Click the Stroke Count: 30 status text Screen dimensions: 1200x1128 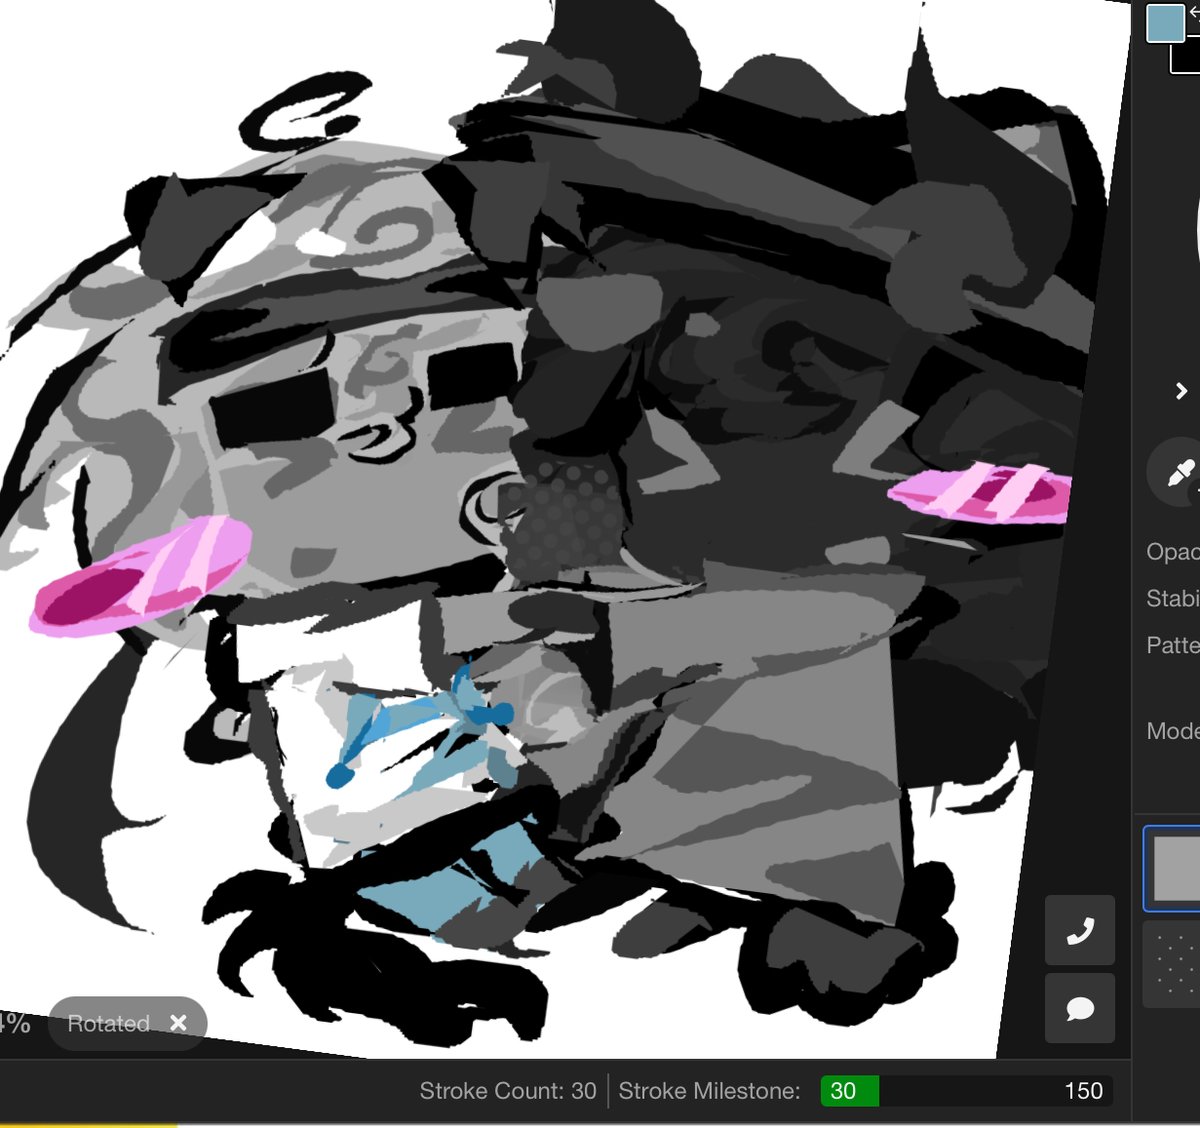pos(508,1091)
